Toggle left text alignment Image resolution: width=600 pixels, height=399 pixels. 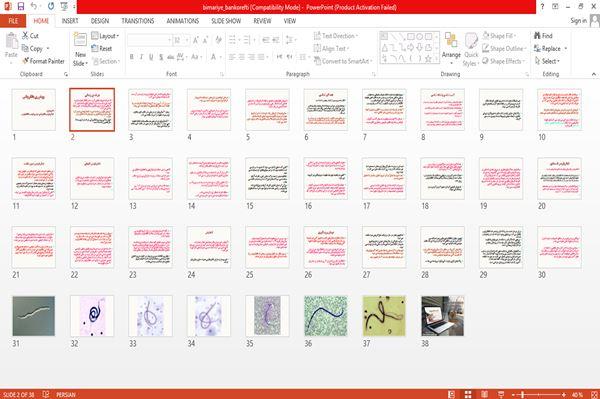tap(232, 57)
